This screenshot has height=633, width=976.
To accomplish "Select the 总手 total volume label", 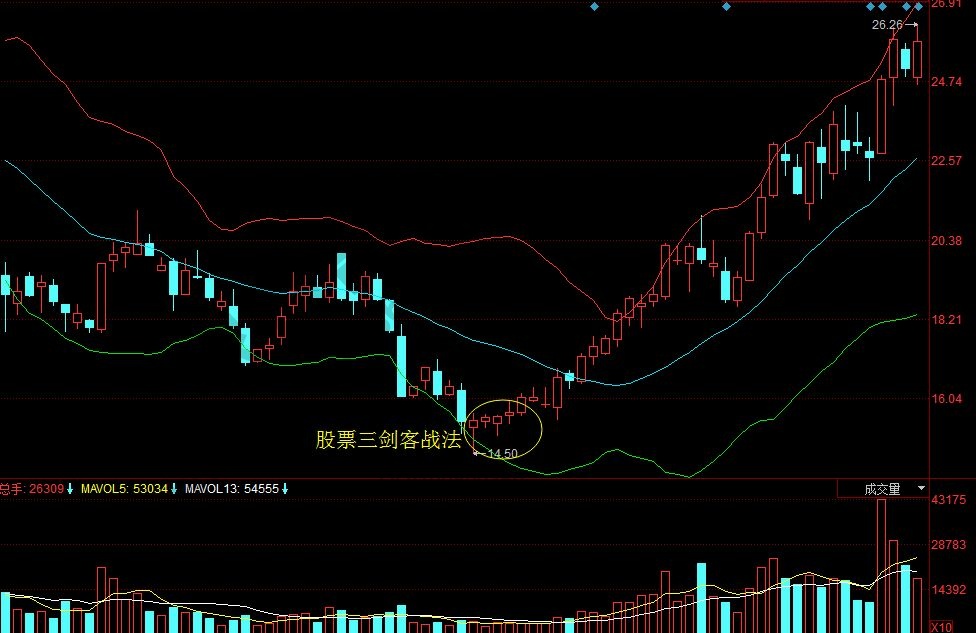I will click(12, 489).
